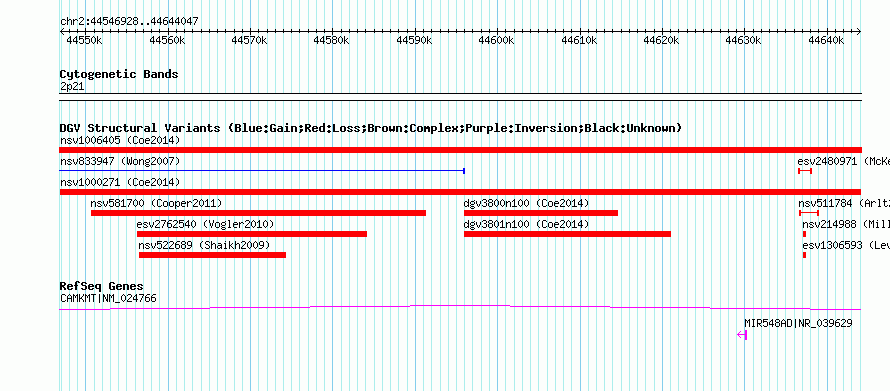Viewport: 890px width, 391px height.
Task: Click the nsv1000271 (Coe2014) red bar
Action: coord(460,192)
